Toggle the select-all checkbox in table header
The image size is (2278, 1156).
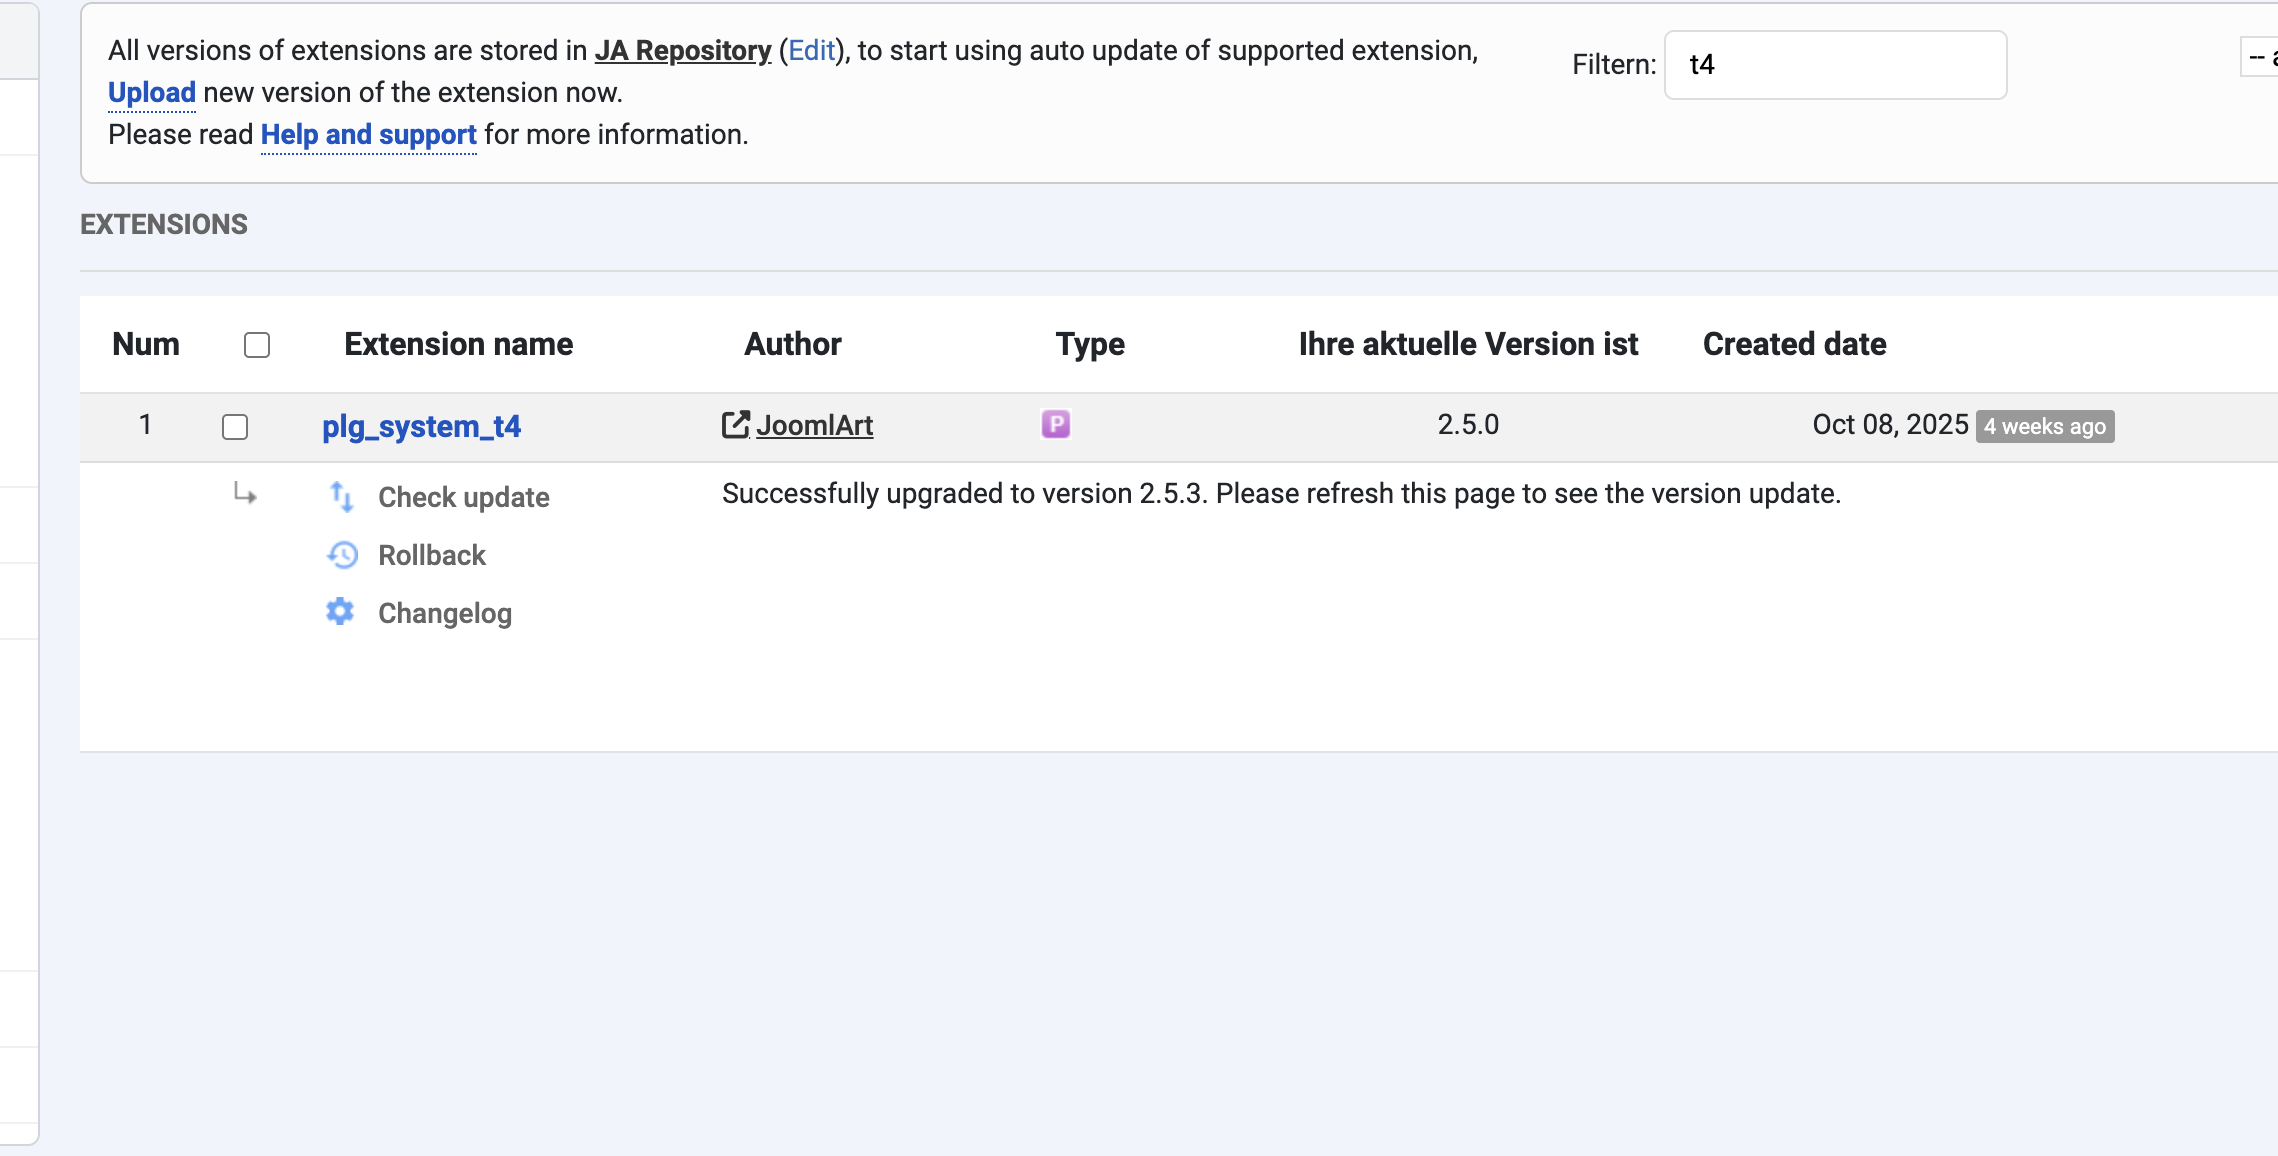tap(257, 345)
